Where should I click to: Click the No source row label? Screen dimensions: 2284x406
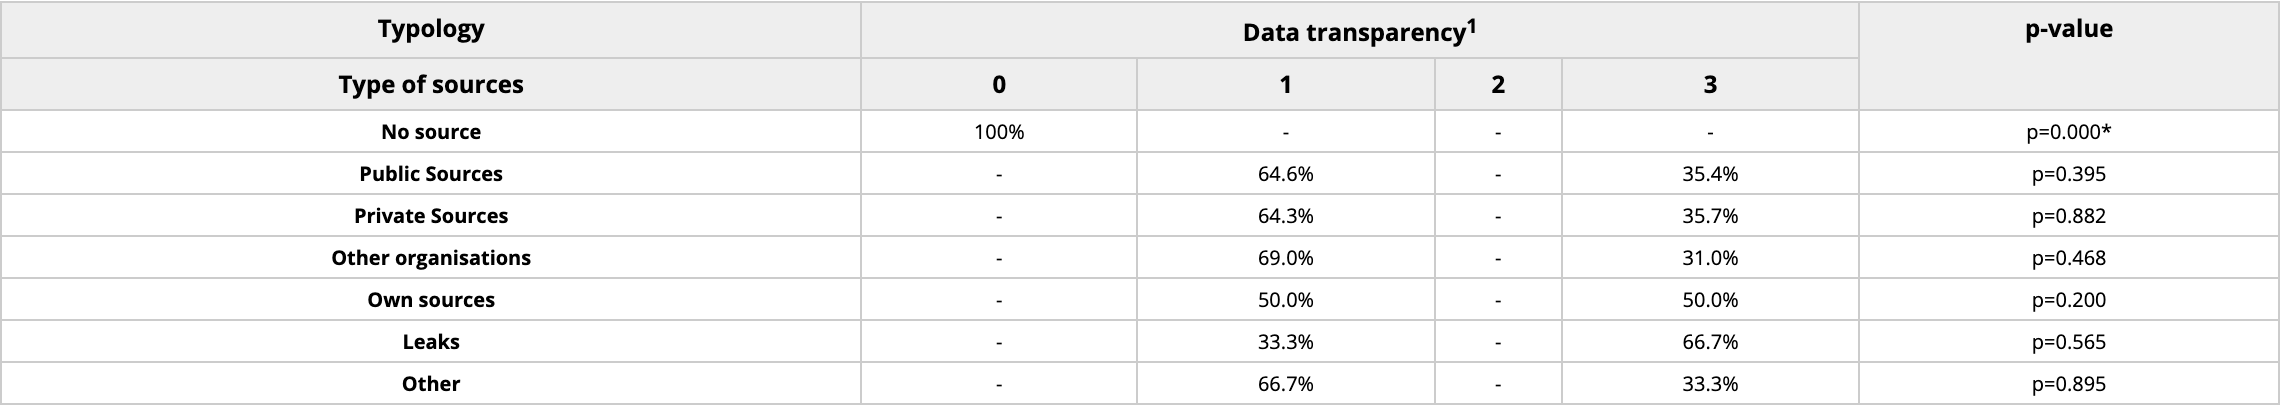point(431,132)
